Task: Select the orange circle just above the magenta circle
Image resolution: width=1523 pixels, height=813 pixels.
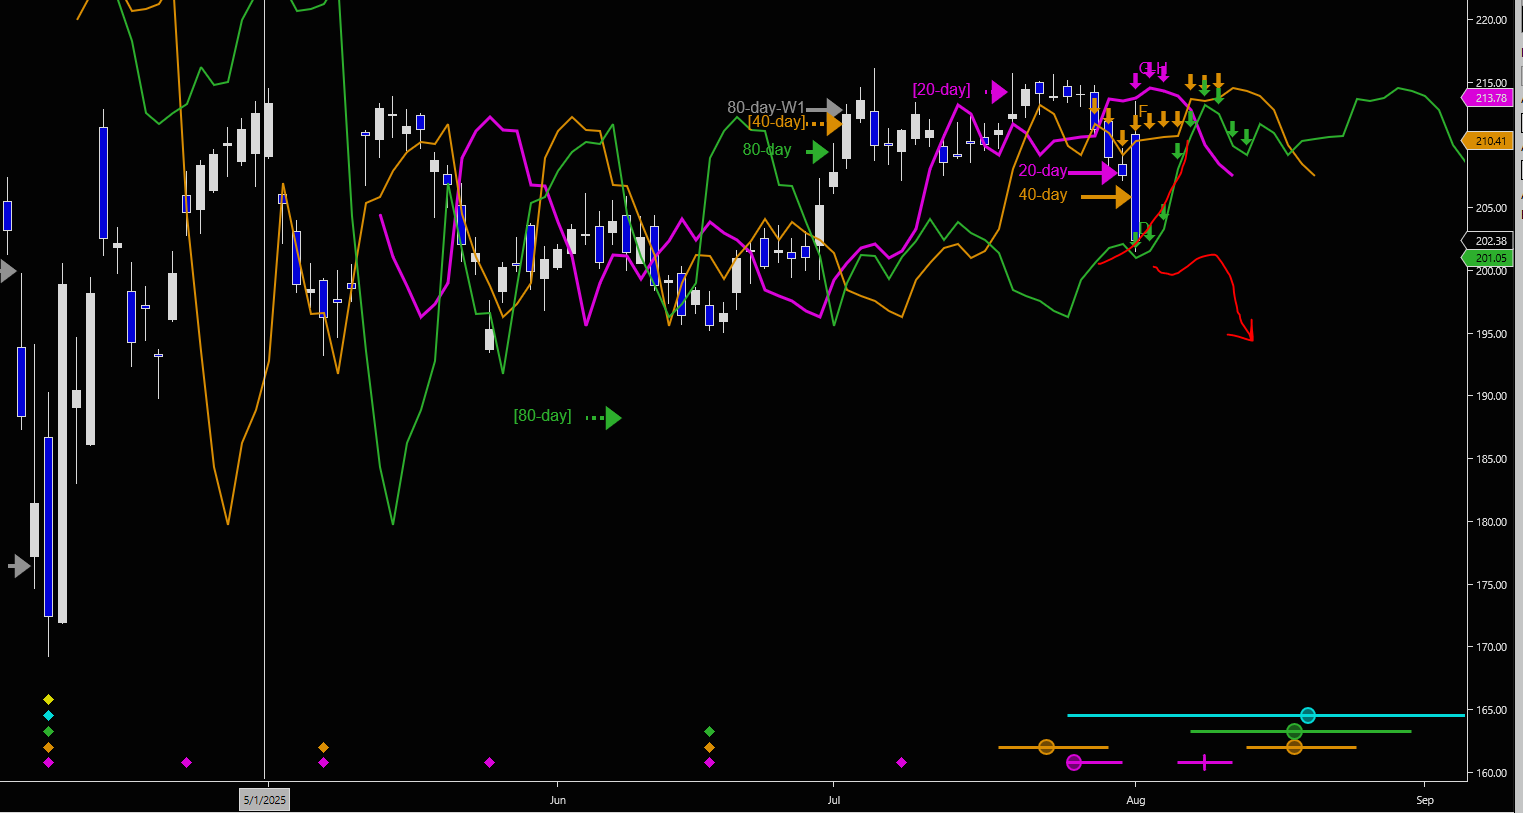Action: coord(1046,747)
